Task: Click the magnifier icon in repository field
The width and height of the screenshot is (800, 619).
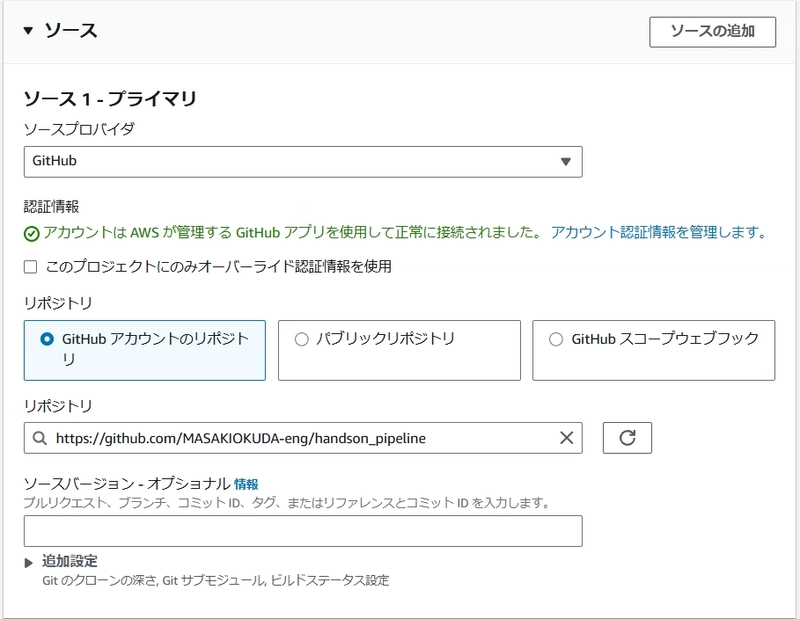Action: (39, 438)
